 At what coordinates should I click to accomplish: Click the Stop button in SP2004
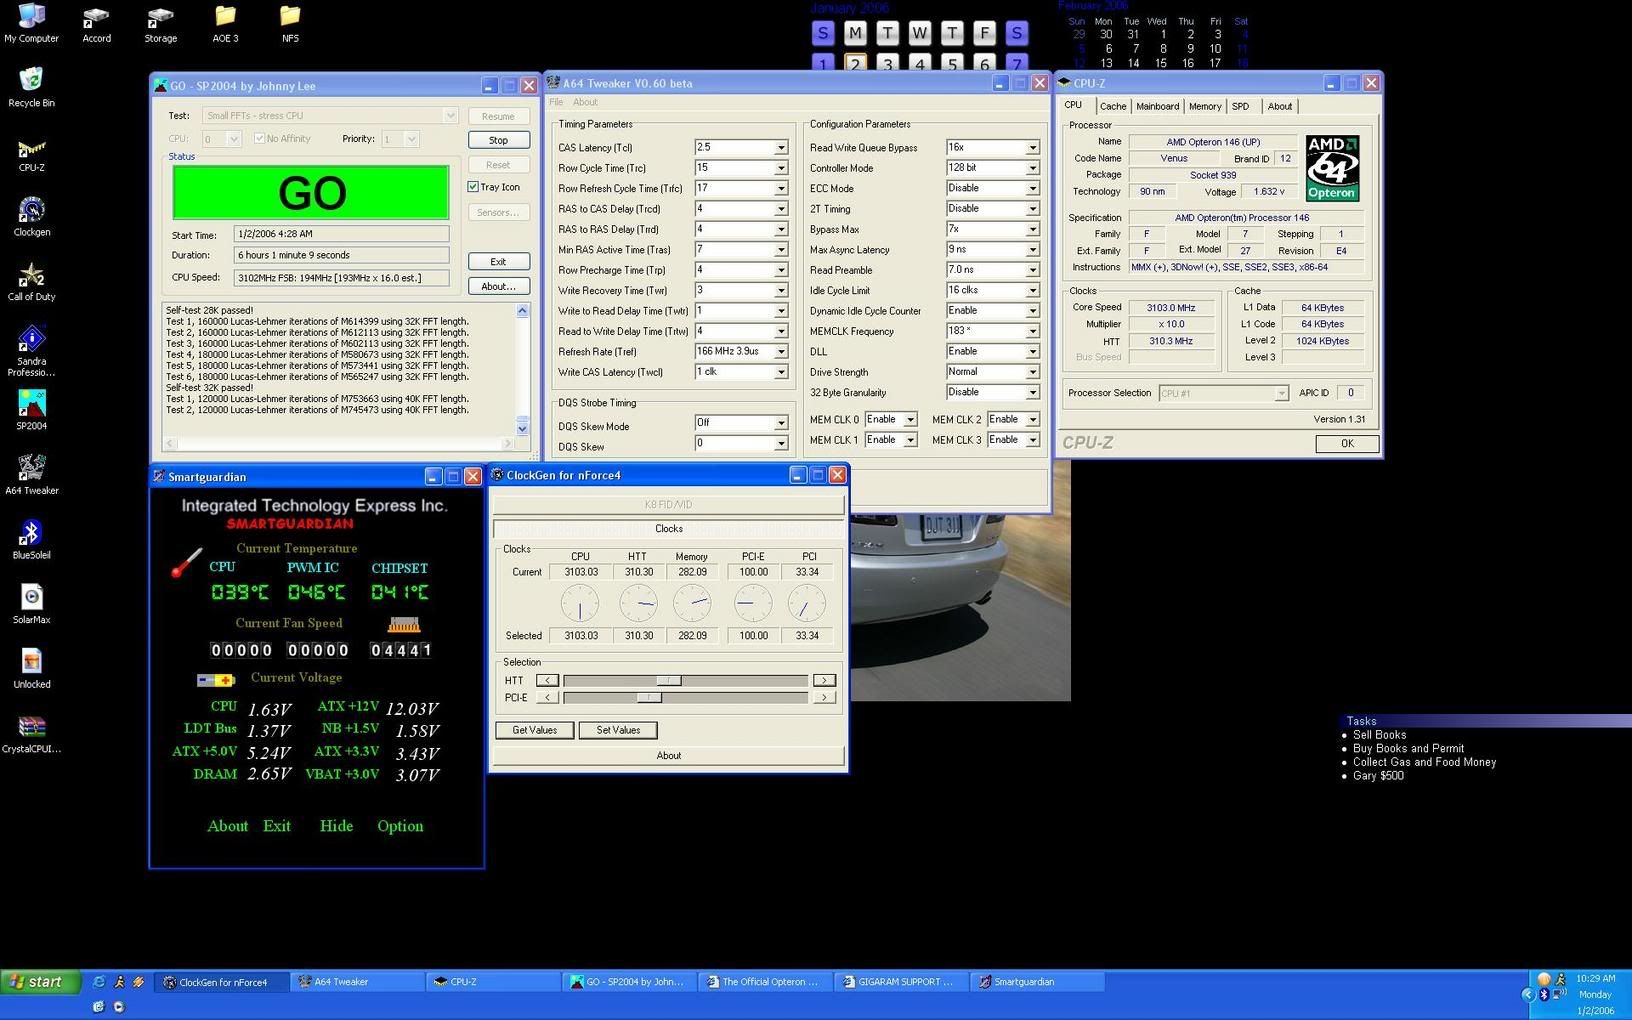click(x=498, y=140)
